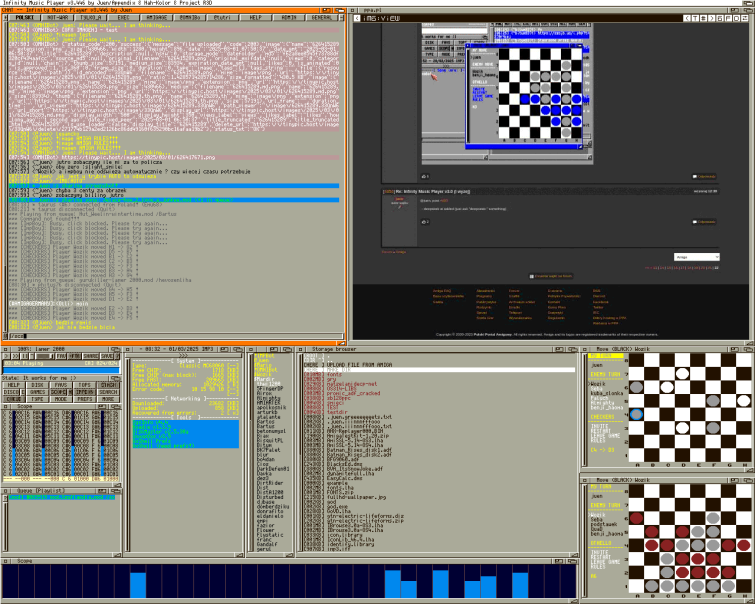Screen dimensions: 755x604
Task: Click LEAVE GAME in the Checkers window
Action: pos(605,435)
